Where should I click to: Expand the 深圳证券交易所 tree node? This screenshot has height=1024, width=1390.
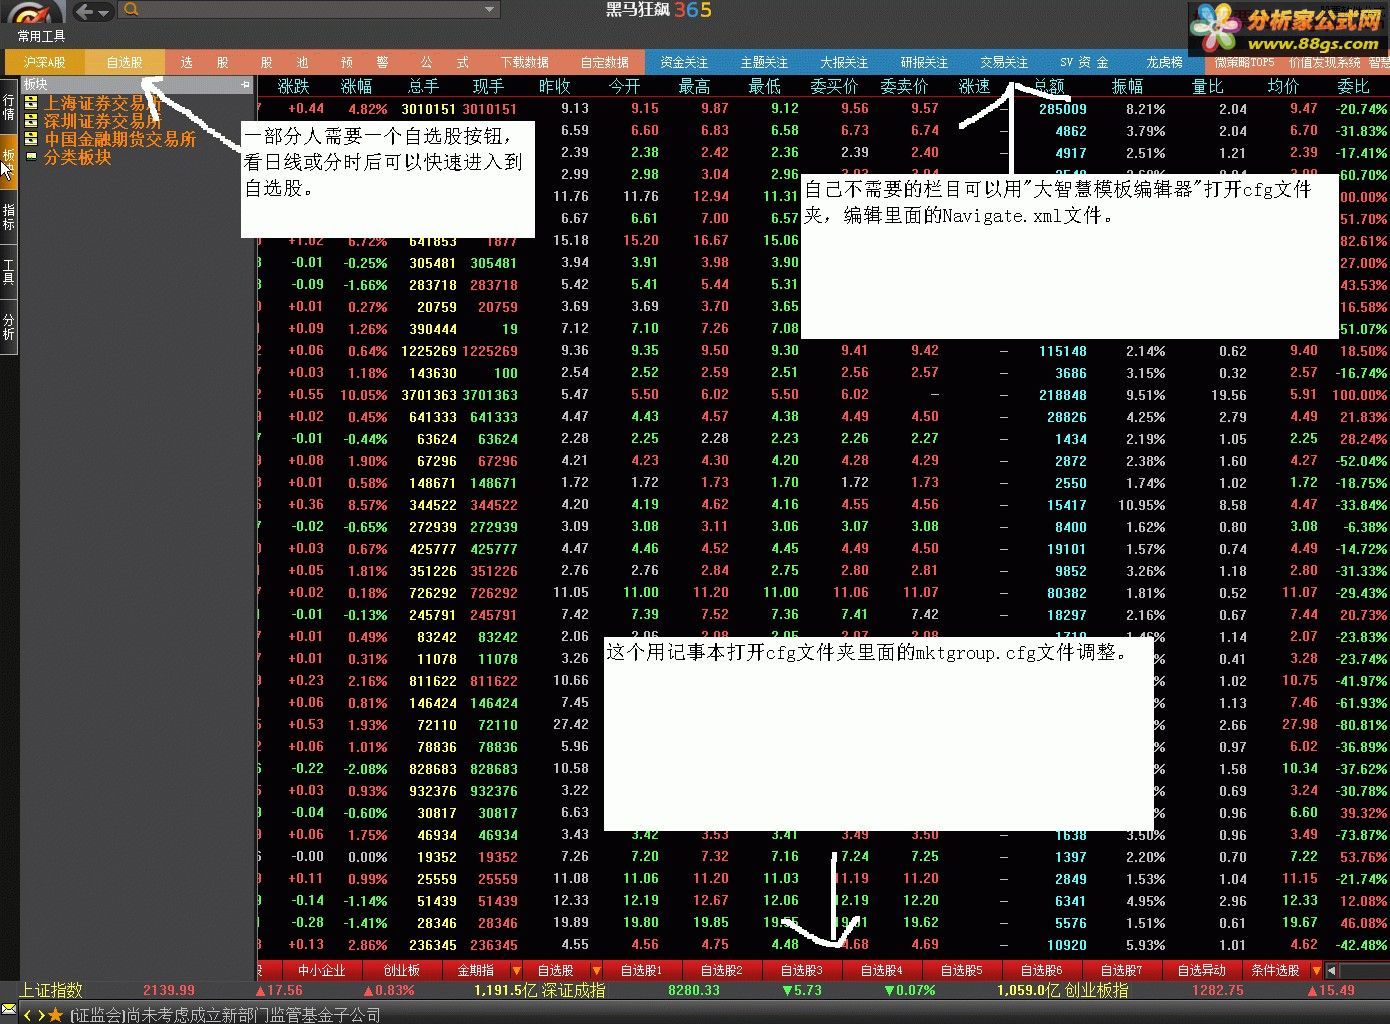32,121
